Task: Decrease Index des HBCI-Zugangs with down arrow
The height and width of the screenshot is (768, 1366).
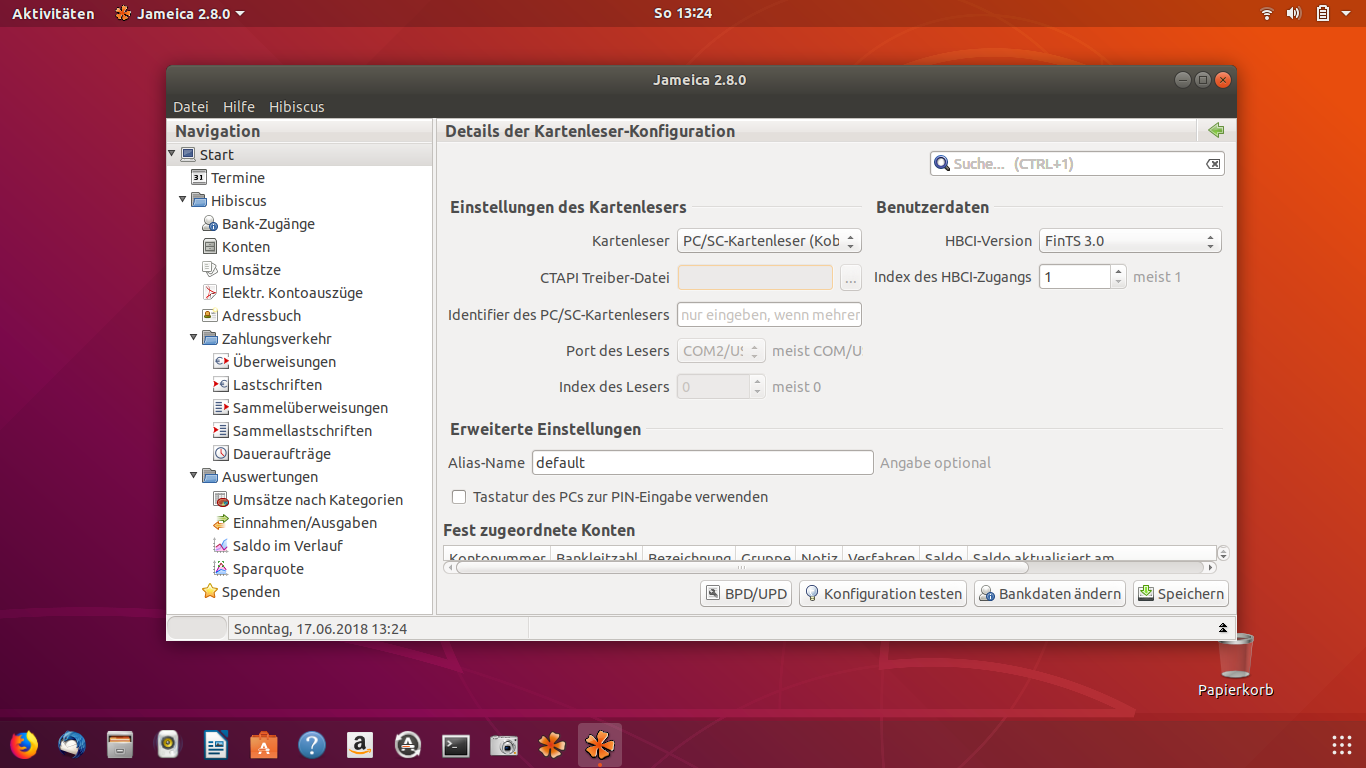Action: coord(1119,283)
